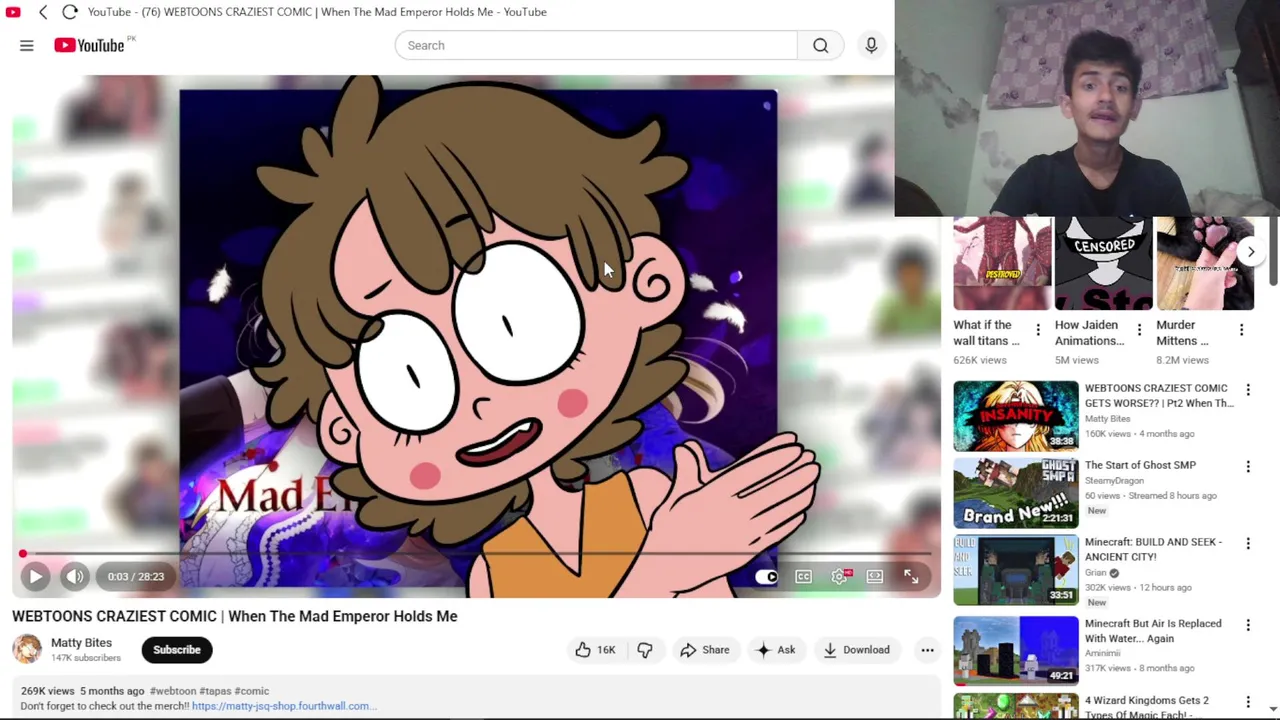This screenshot has height=720, width=1280.
Task: Dislike the video
Action: point(645,650)
